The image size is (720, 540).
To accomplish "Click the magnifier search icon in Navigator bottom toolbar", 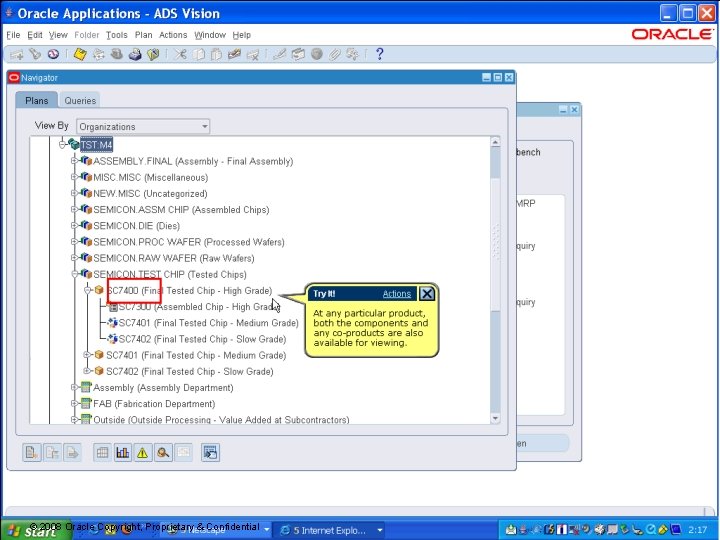I will click(163, 453).
